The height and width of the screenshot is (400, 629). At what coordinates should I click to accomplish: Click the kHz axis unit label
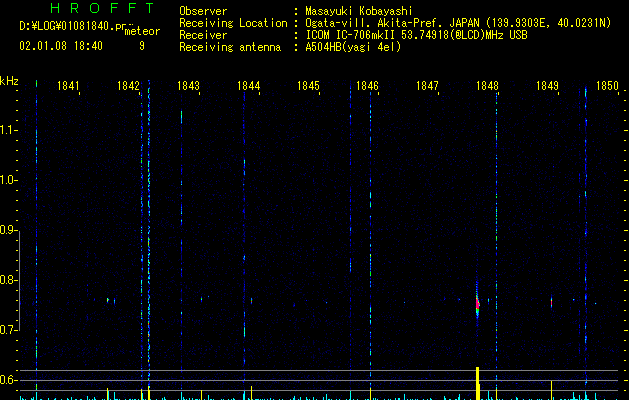point(9,81)
